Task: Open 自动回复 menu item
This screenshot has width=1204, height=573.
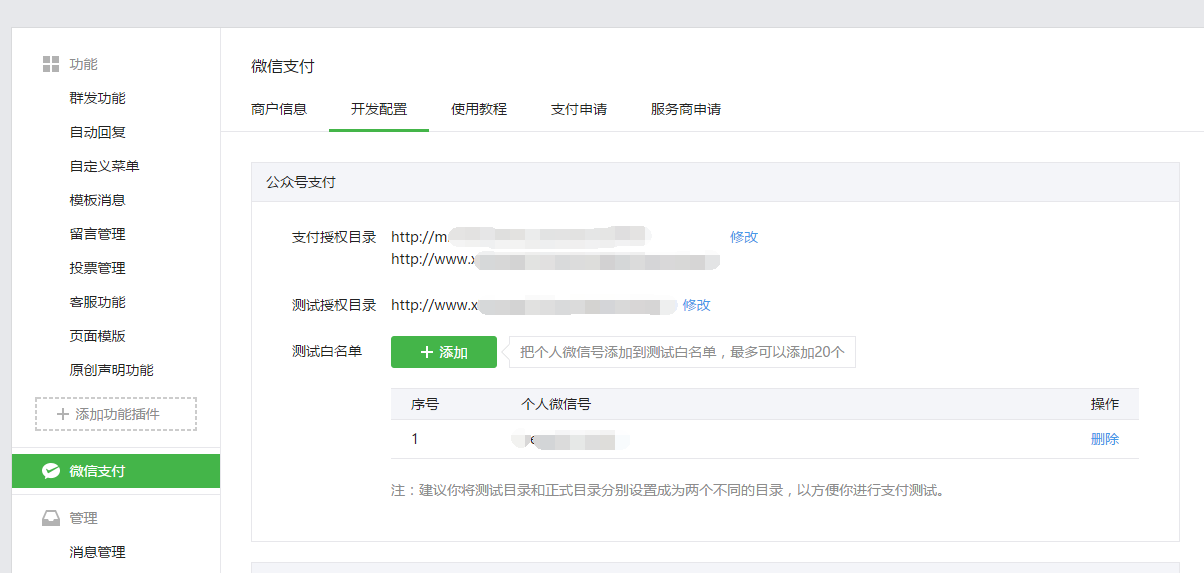Action: pyautogui.click(x=97, y=132)
